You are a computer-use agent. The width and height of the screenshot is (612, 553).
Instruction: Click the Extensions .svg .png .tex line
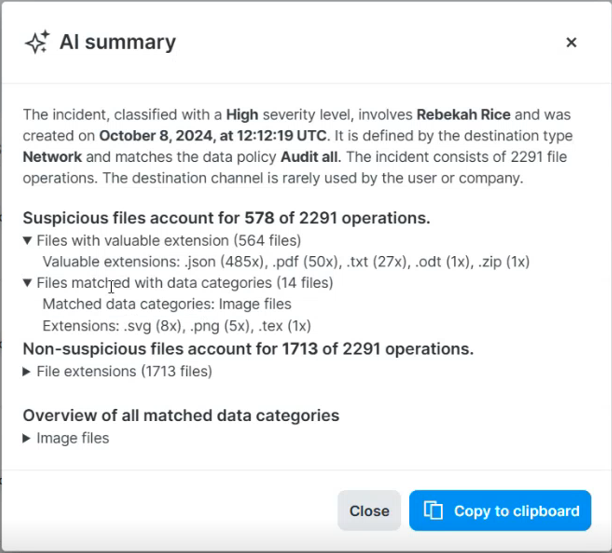click(177, 326)
